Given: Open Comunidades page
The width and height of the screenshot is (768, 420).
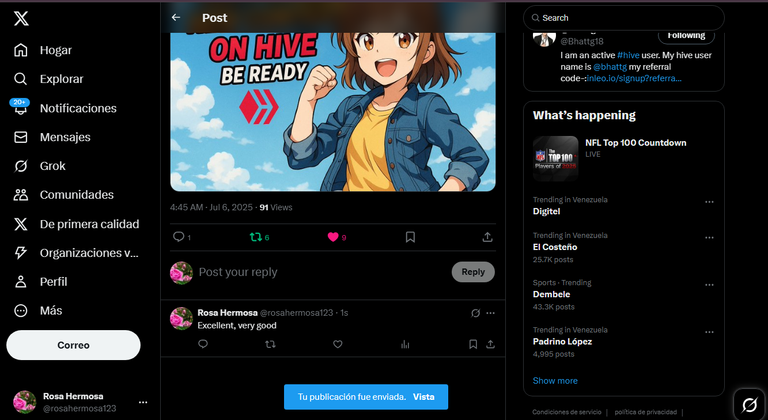Looking at the screenshot, I should tap(64, 195).
